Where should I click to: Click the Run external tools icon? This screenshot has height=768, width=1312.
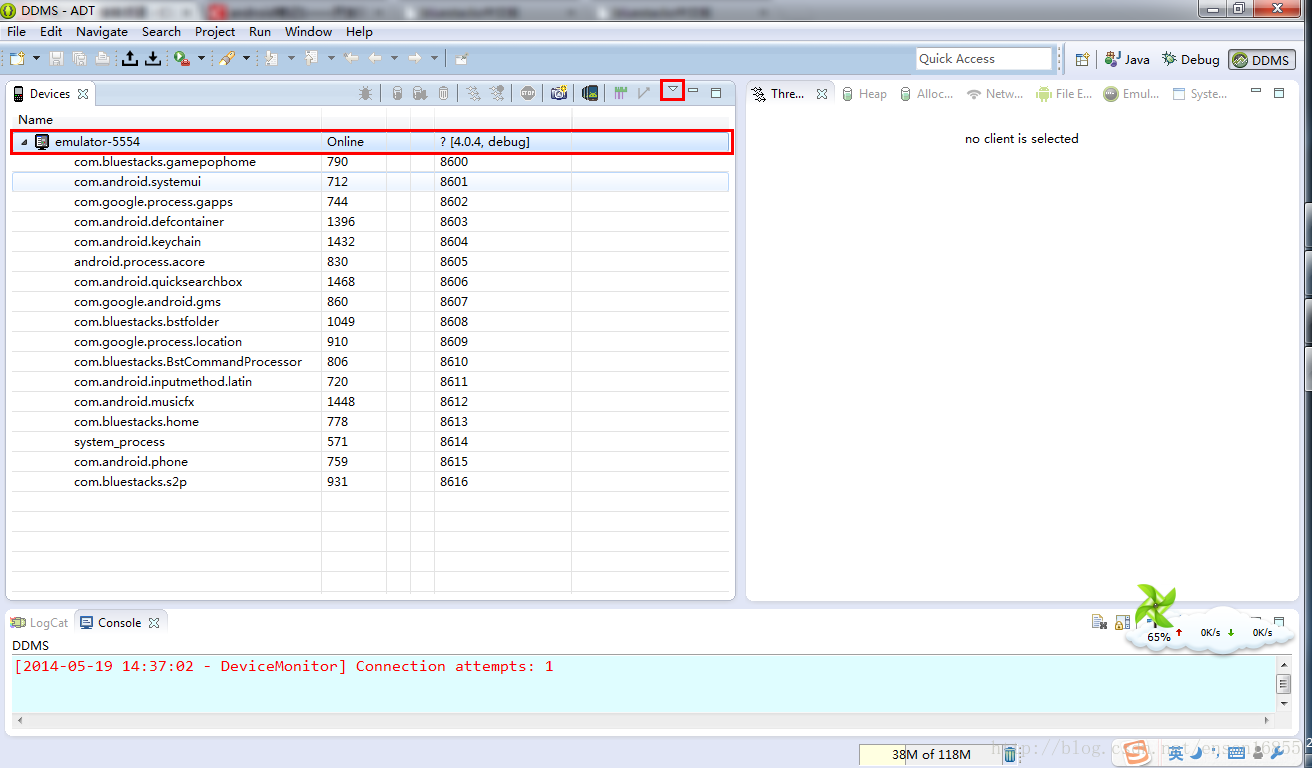pyautogui.click(x=181, y=59)
